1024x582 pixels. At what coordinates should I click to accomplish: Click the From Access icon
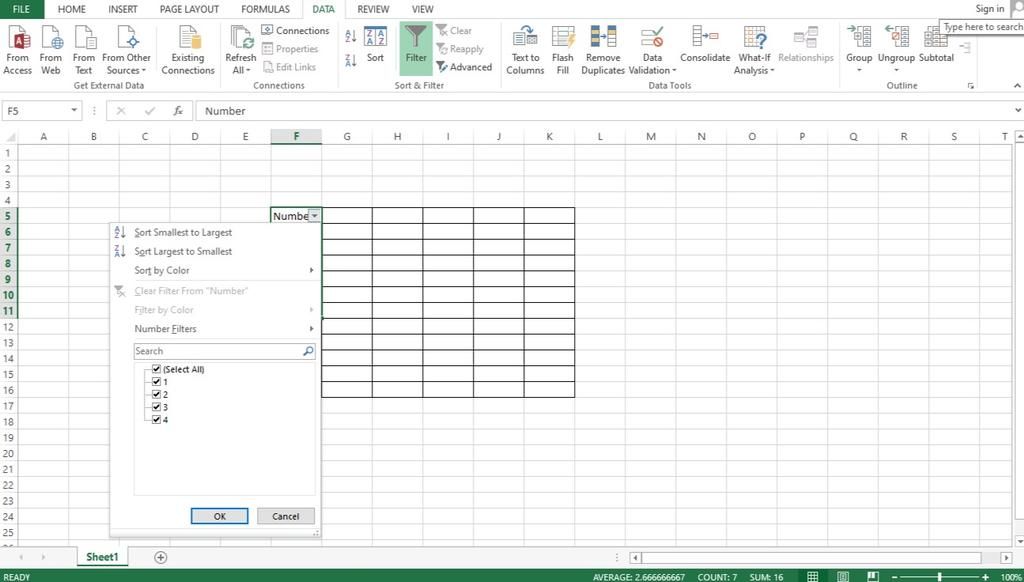tap(18, 38)
